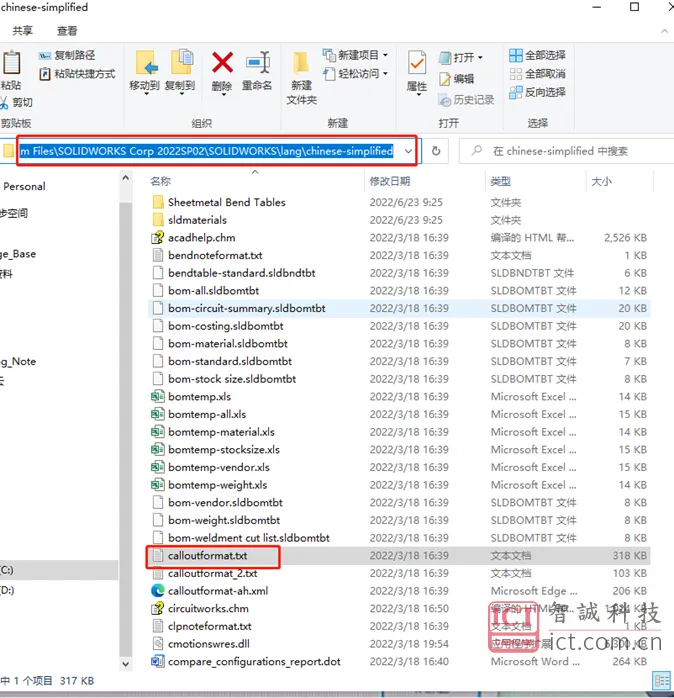Select bendnoteformat.txt file
This screenshot has width=674, height=698.
coord(215,256)
